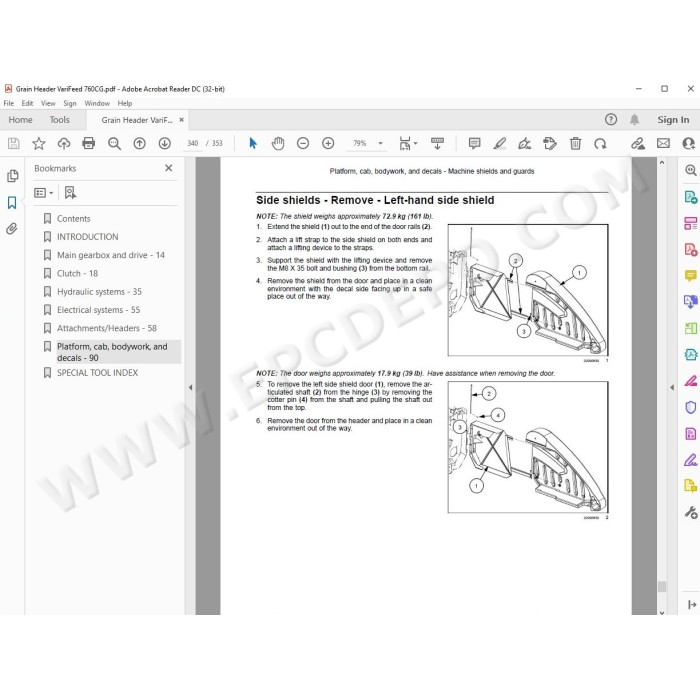Screen dimensions: 700x700
Task: Open Electrical systems - 55 bookmark
Action: (98, 310)
